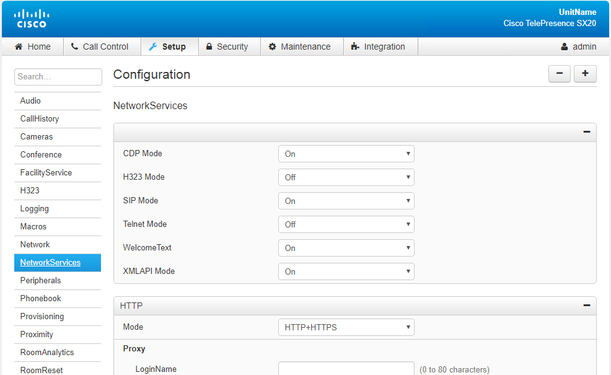Click the Proxy LoginName input field
This screenshot has height=375, width=611.
[x=346, y=368]
